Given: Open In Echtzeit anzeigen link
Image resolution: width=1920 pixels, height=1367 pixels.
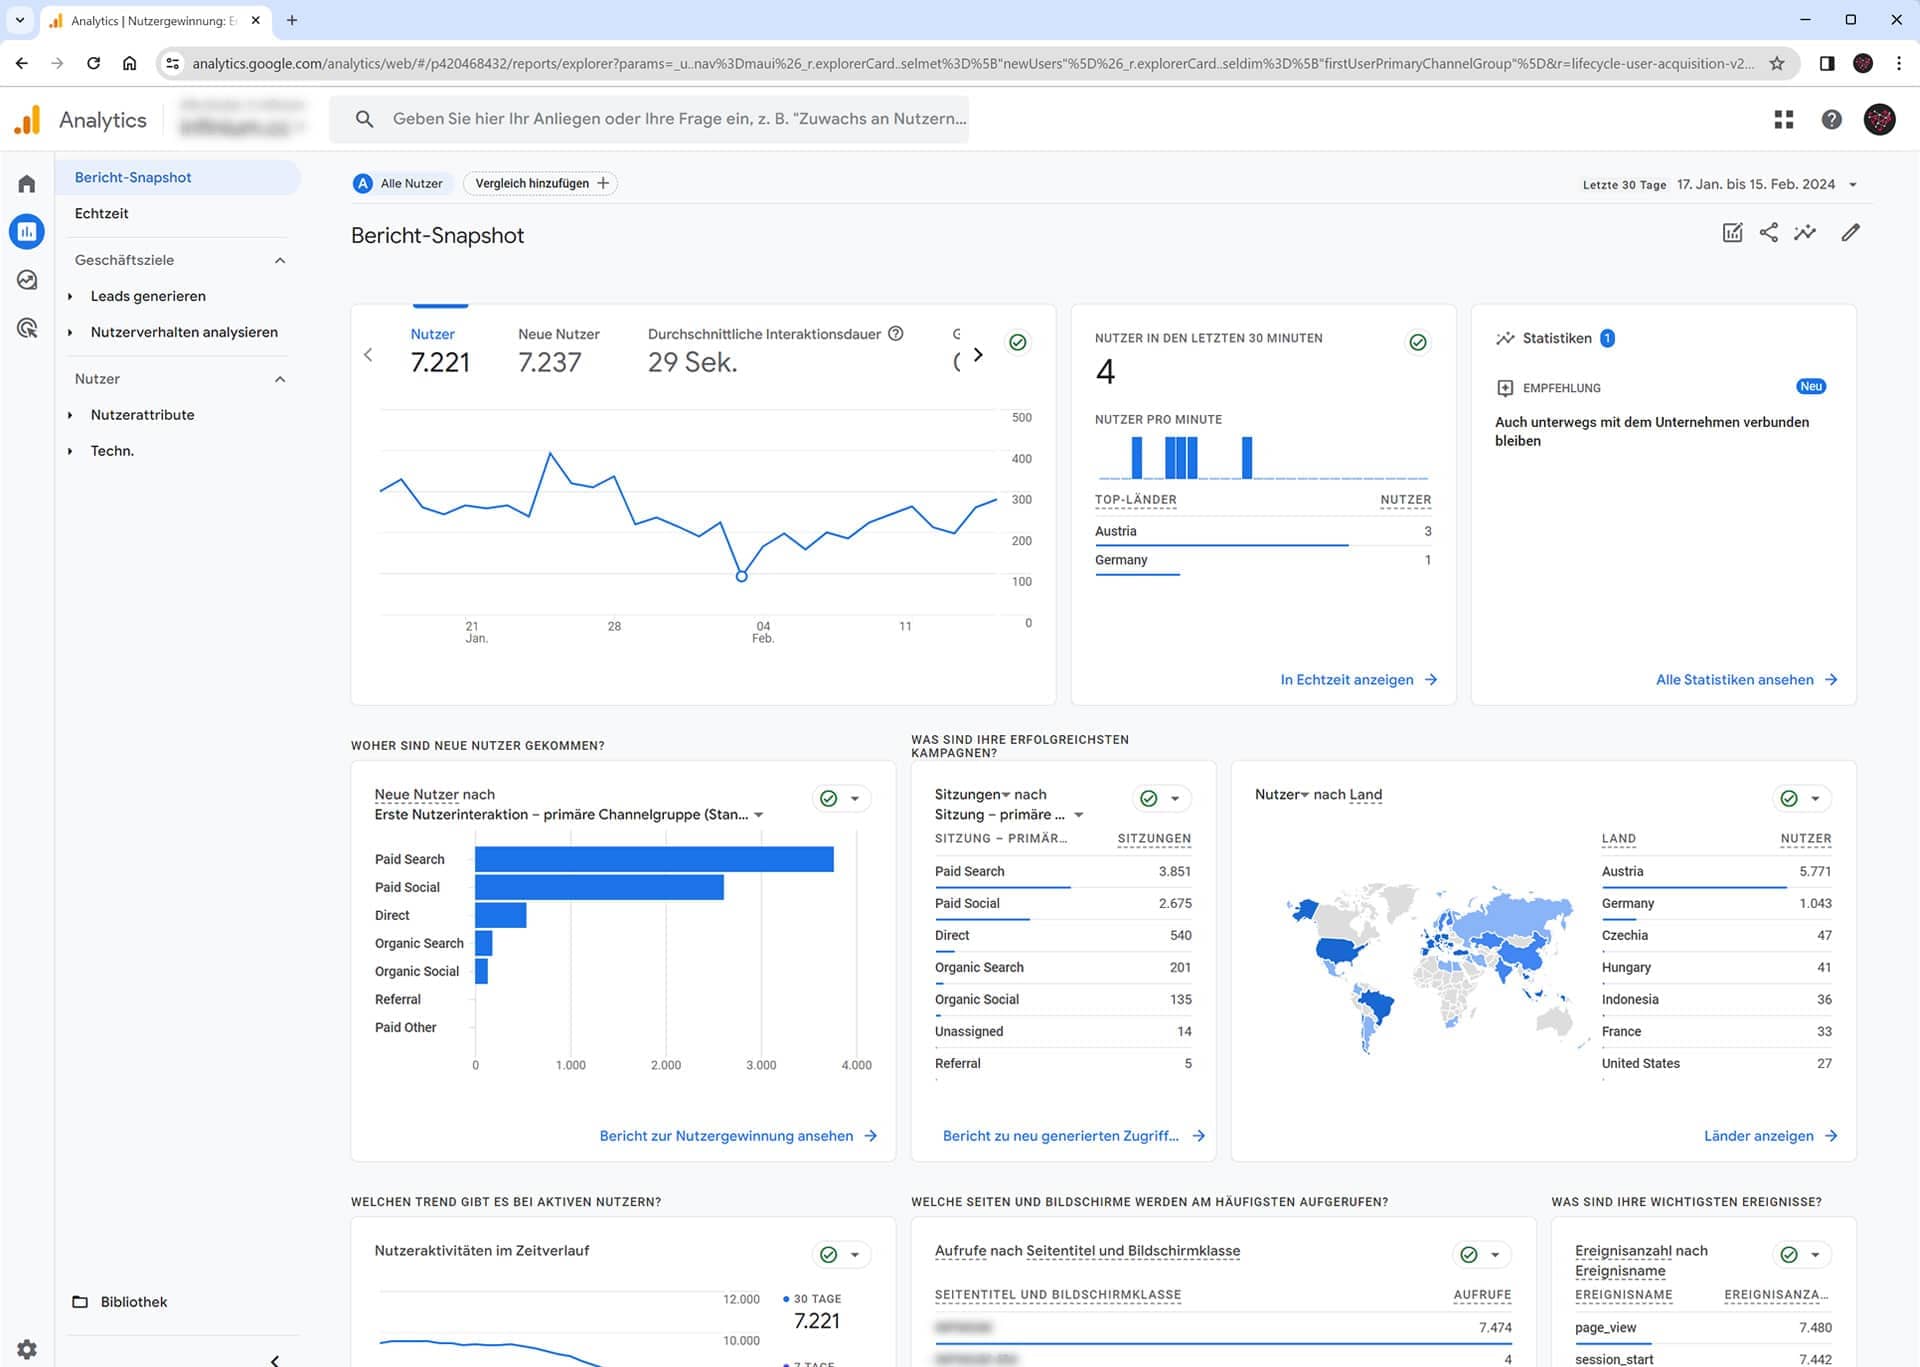Looking at the screenshot, I should click(x=1358, y=680).
